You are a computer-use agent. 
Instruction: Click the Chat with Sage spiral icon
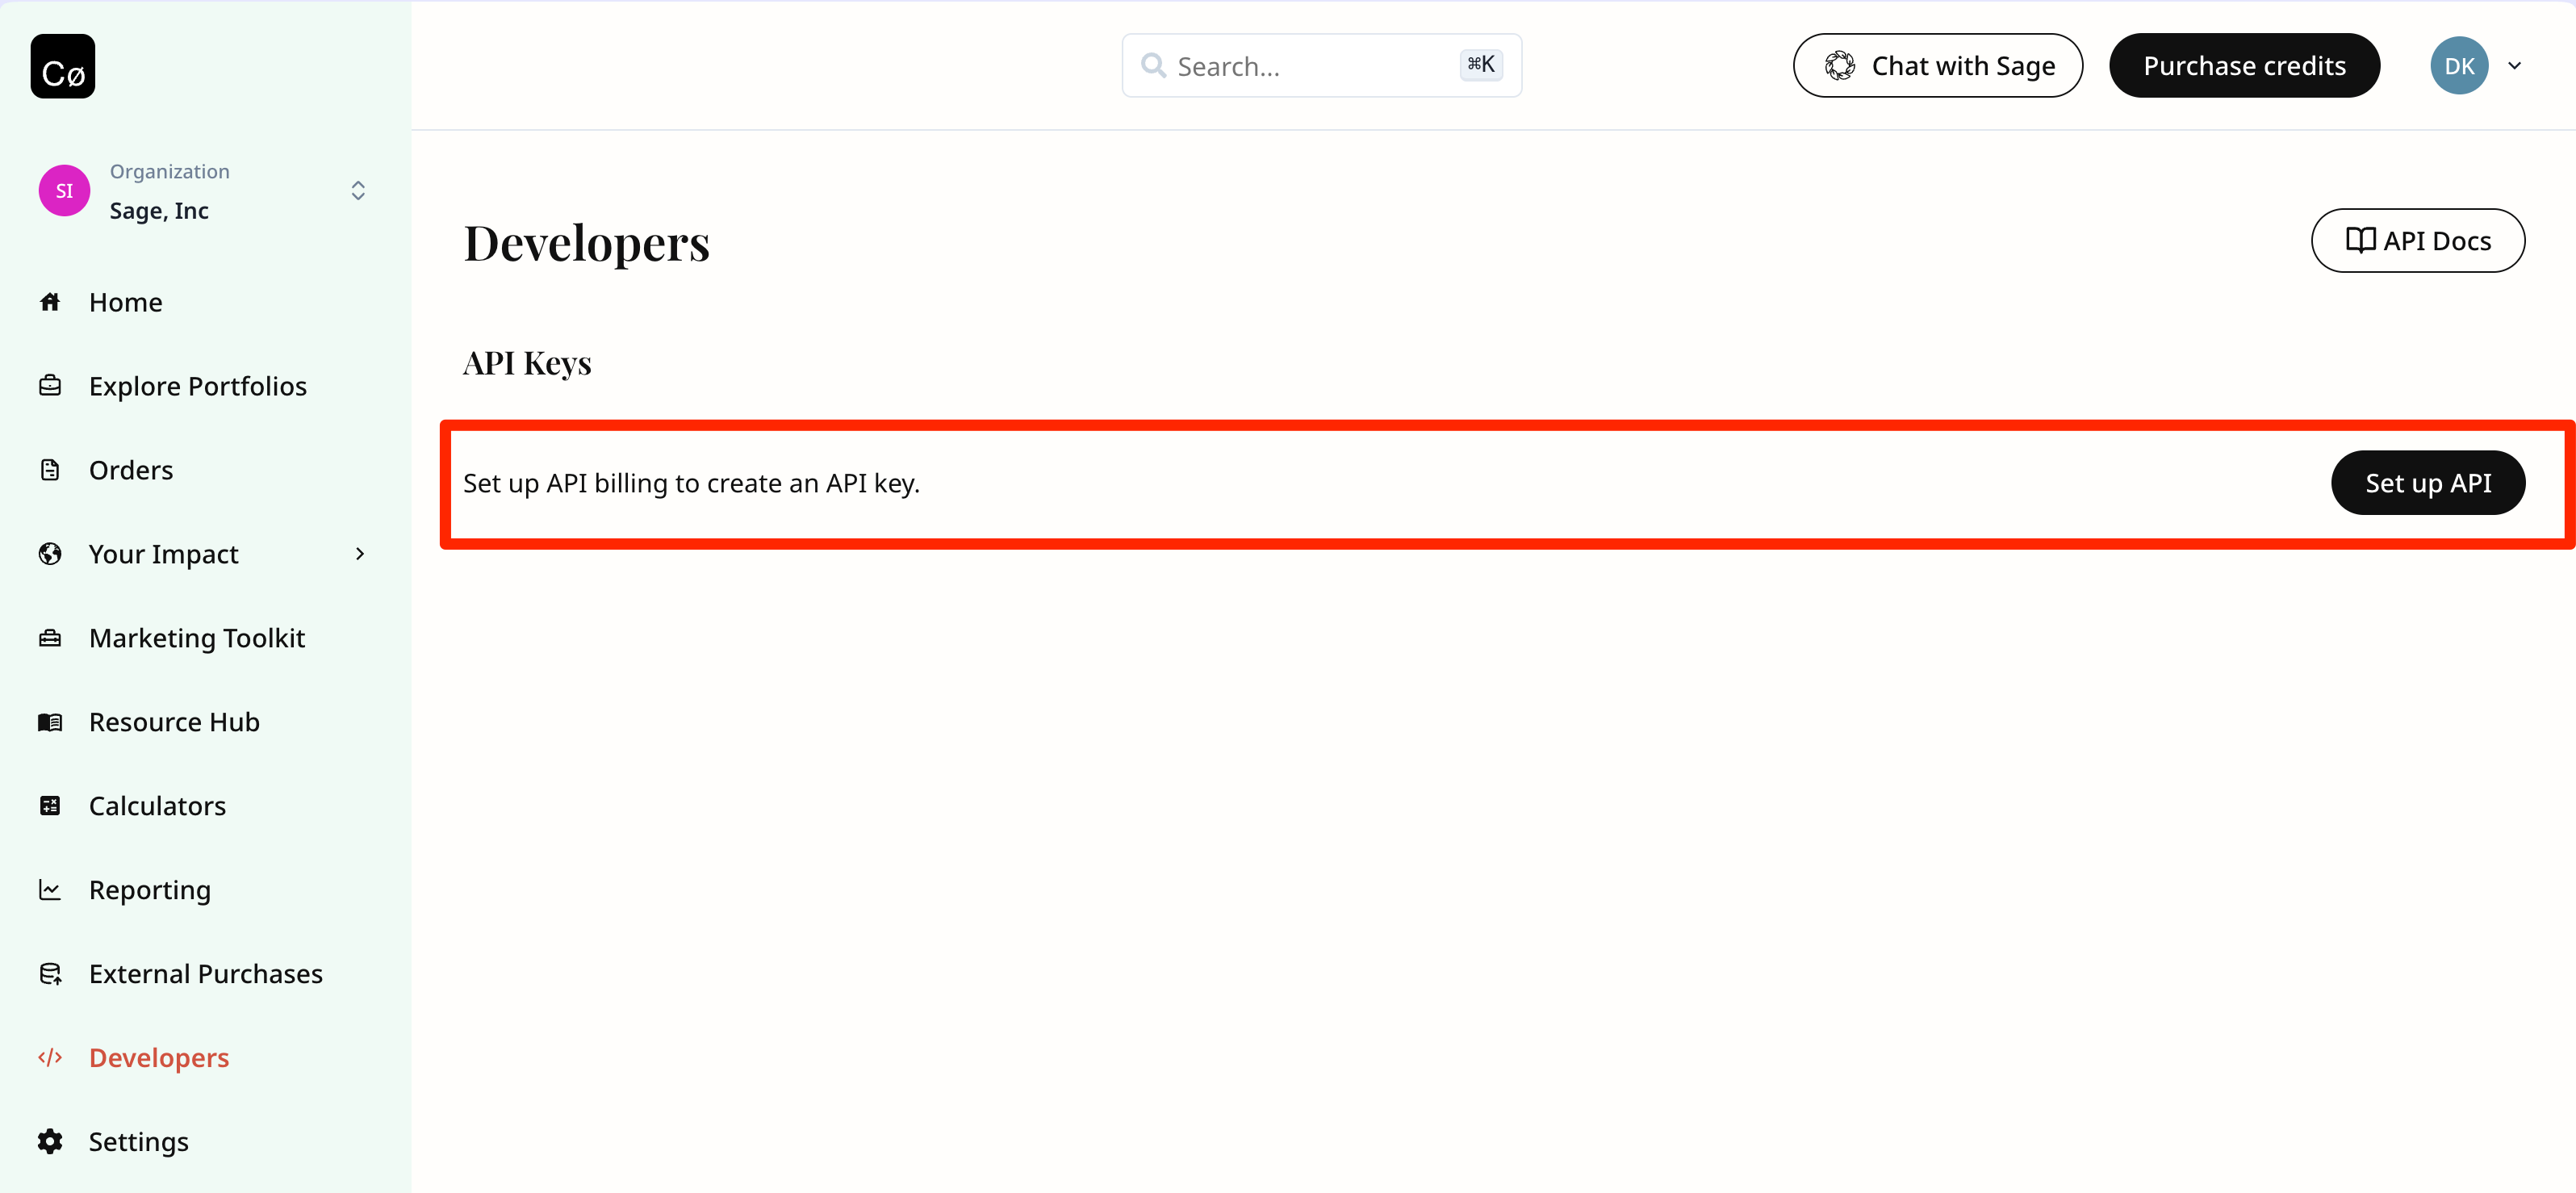1842,65
